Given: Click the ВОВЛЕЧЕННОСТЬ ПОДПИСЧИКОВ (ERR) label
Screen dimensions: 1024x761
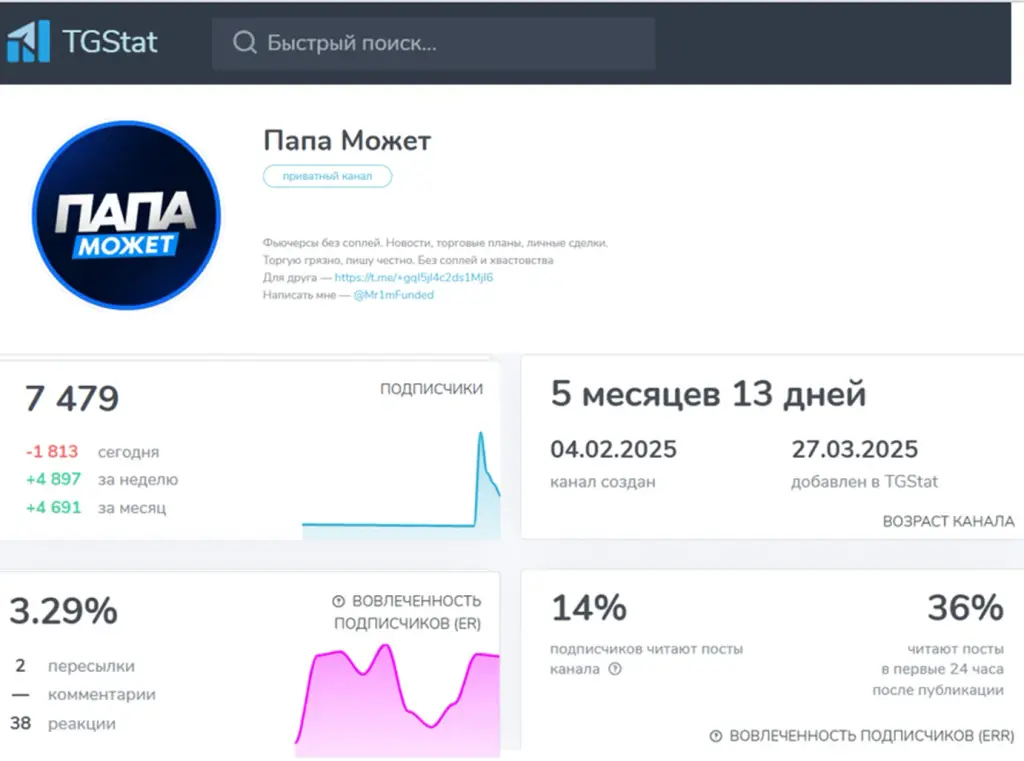Looking at the screenshot, I should tap(872, 736).
